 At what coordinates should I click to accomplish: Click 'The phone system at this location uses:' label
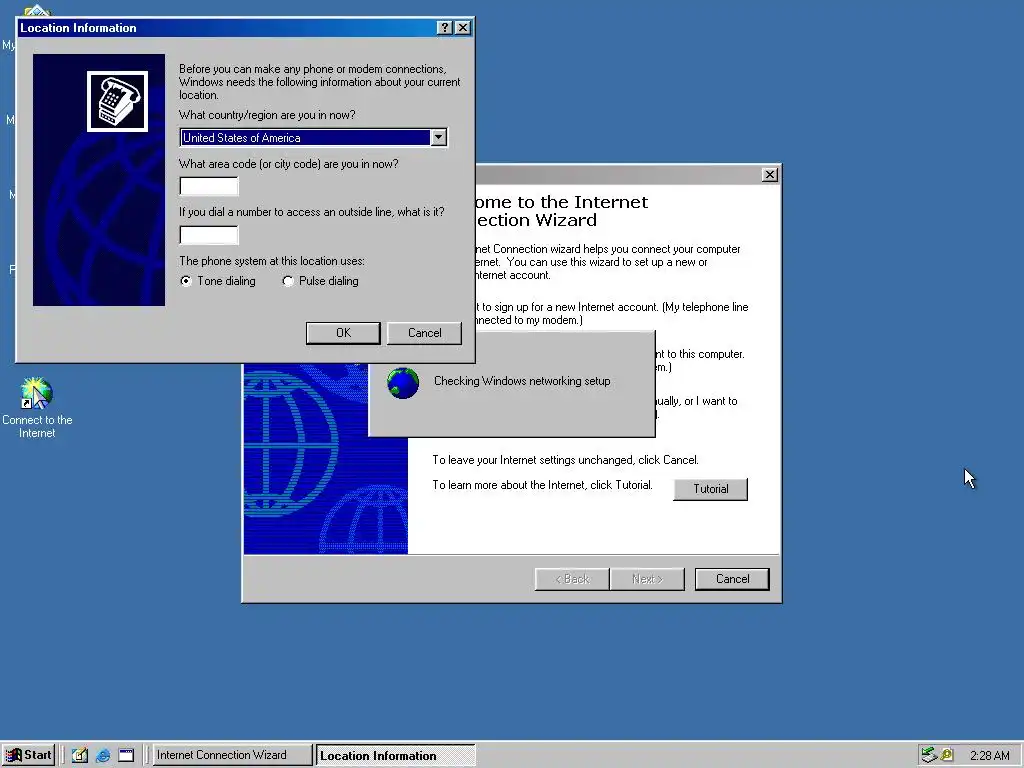[x=272, y=261]
